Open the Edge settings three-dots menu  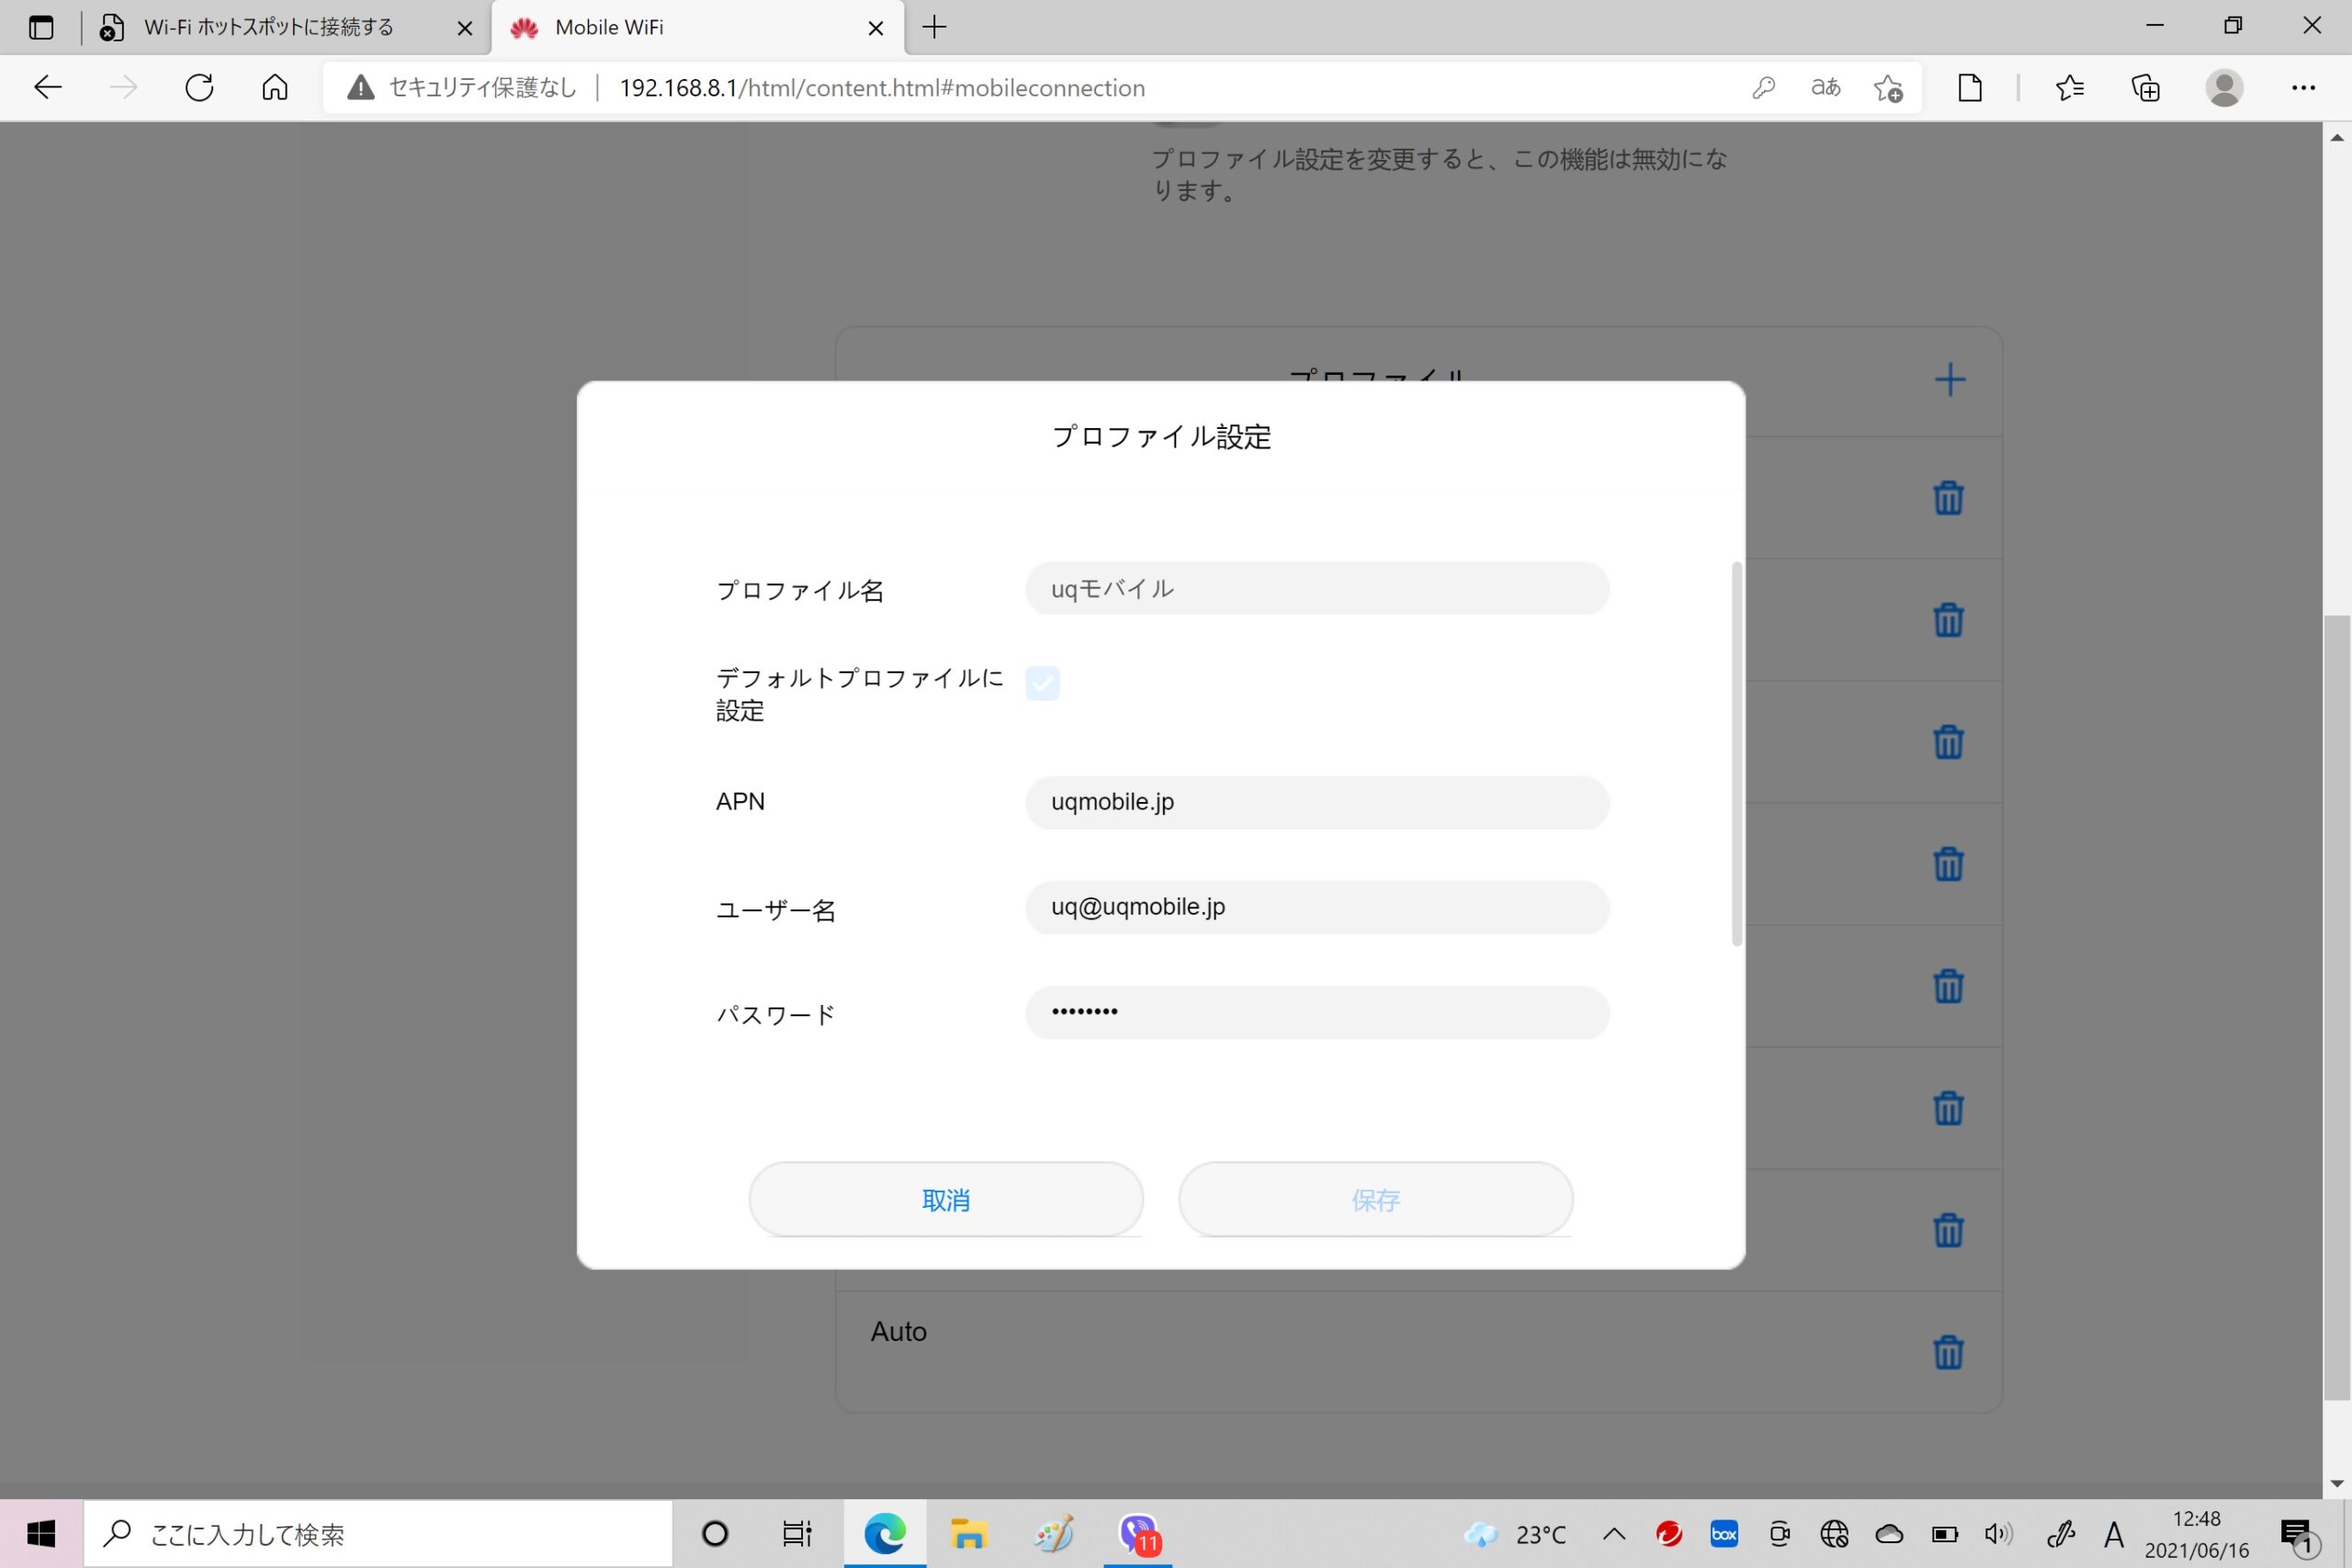coord(2303,88)
